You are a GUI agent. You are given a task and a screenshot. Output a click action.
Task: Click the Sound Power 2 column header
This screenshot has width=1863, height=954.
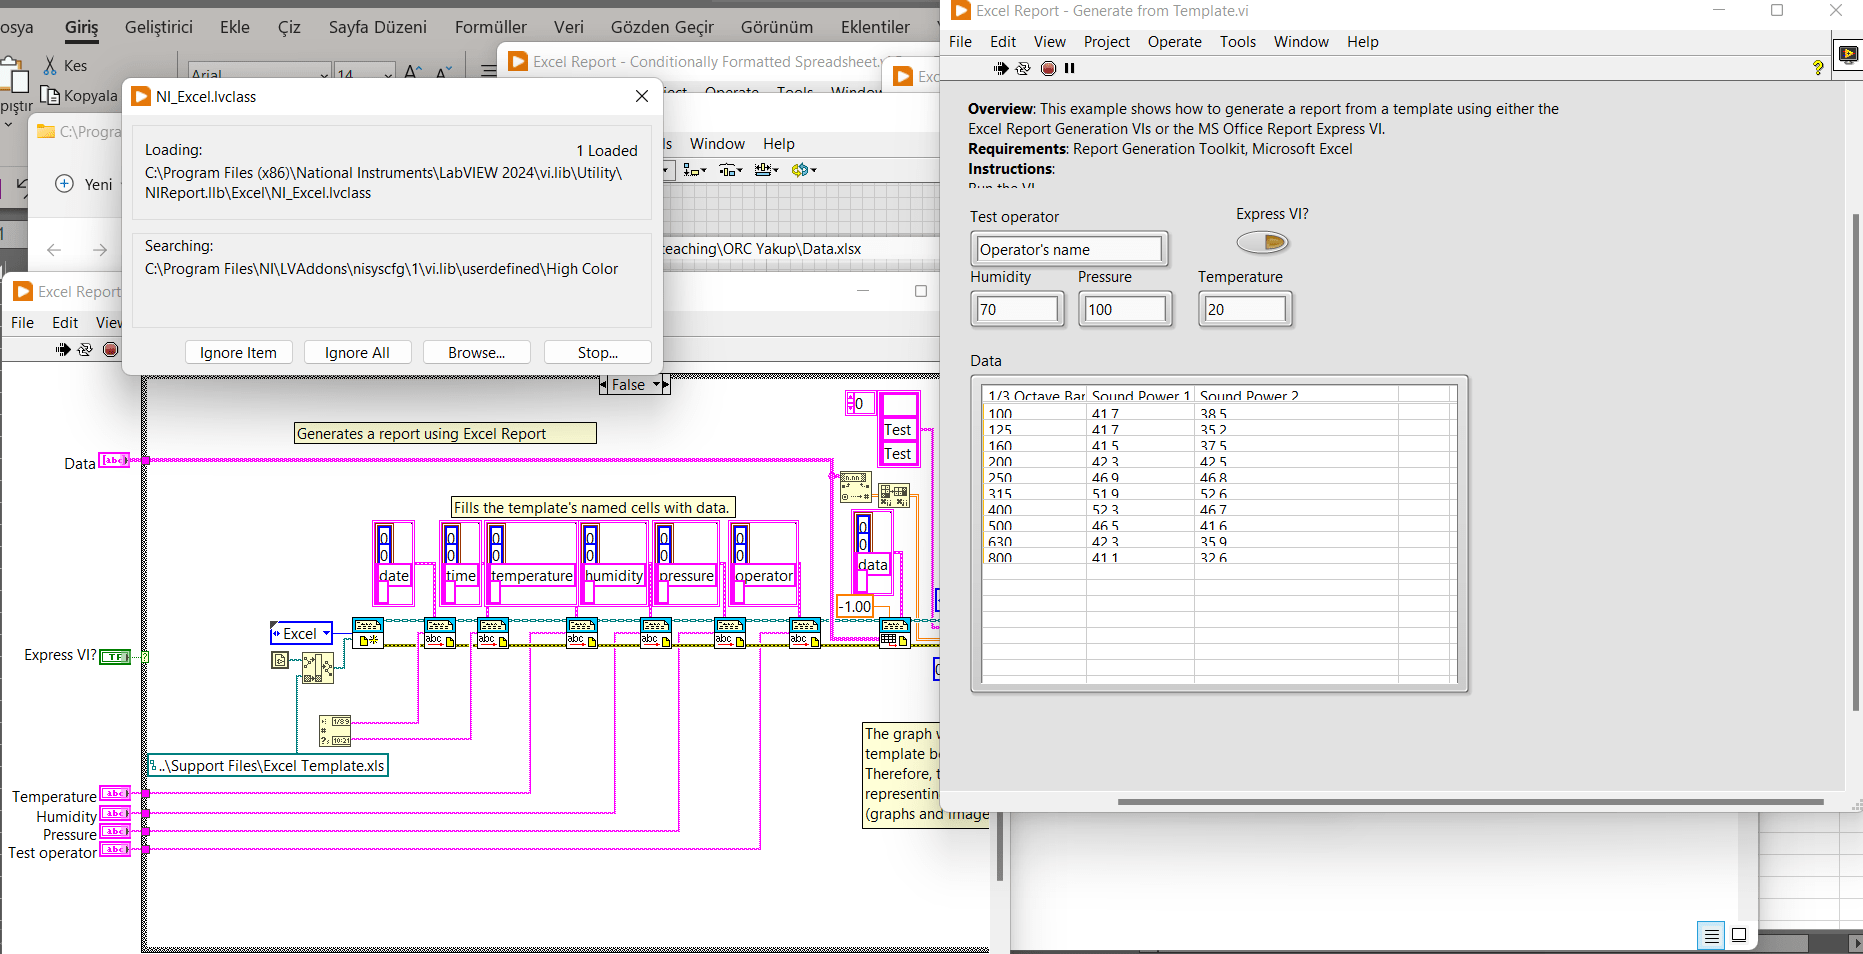(x=1249, y=395)
